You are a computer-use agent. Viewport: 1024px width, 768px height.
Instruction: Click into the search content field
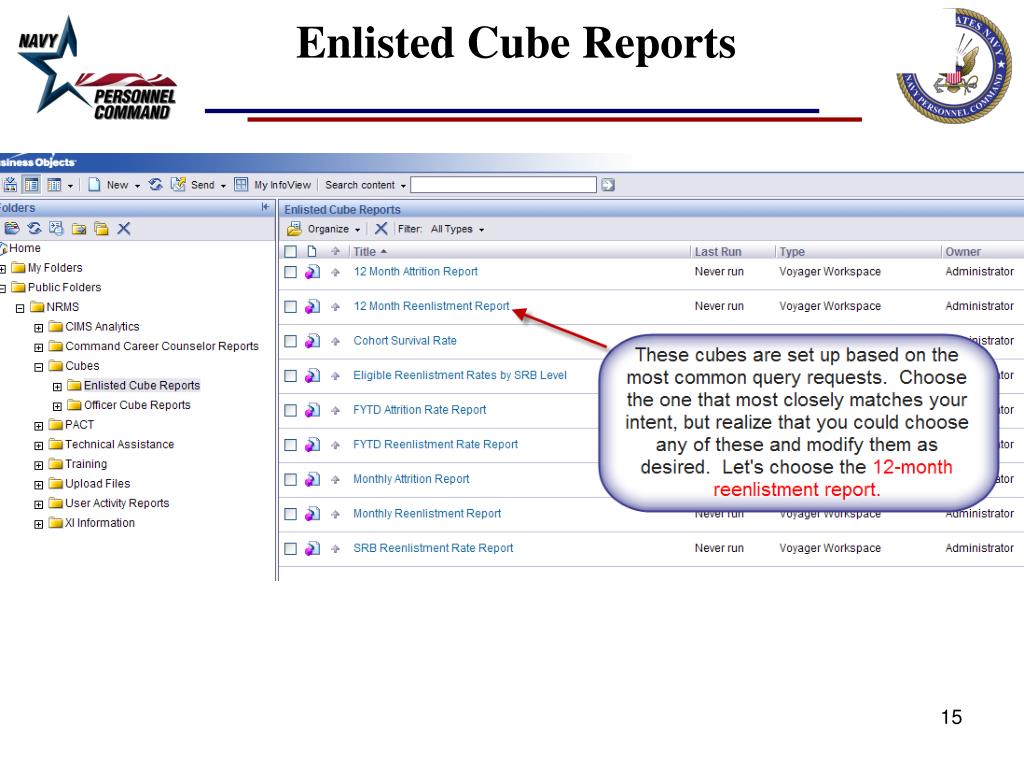pos(504,185)
